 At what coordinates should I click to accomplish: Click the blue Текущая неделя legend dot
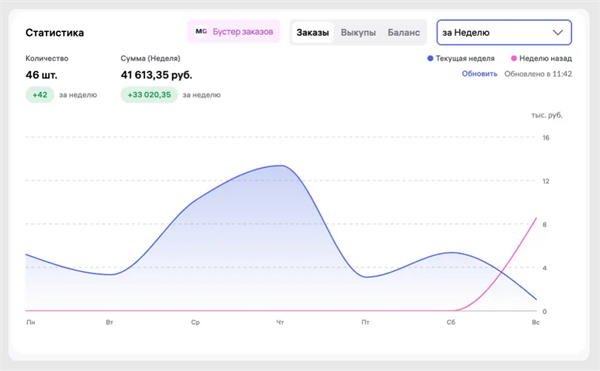430,59
